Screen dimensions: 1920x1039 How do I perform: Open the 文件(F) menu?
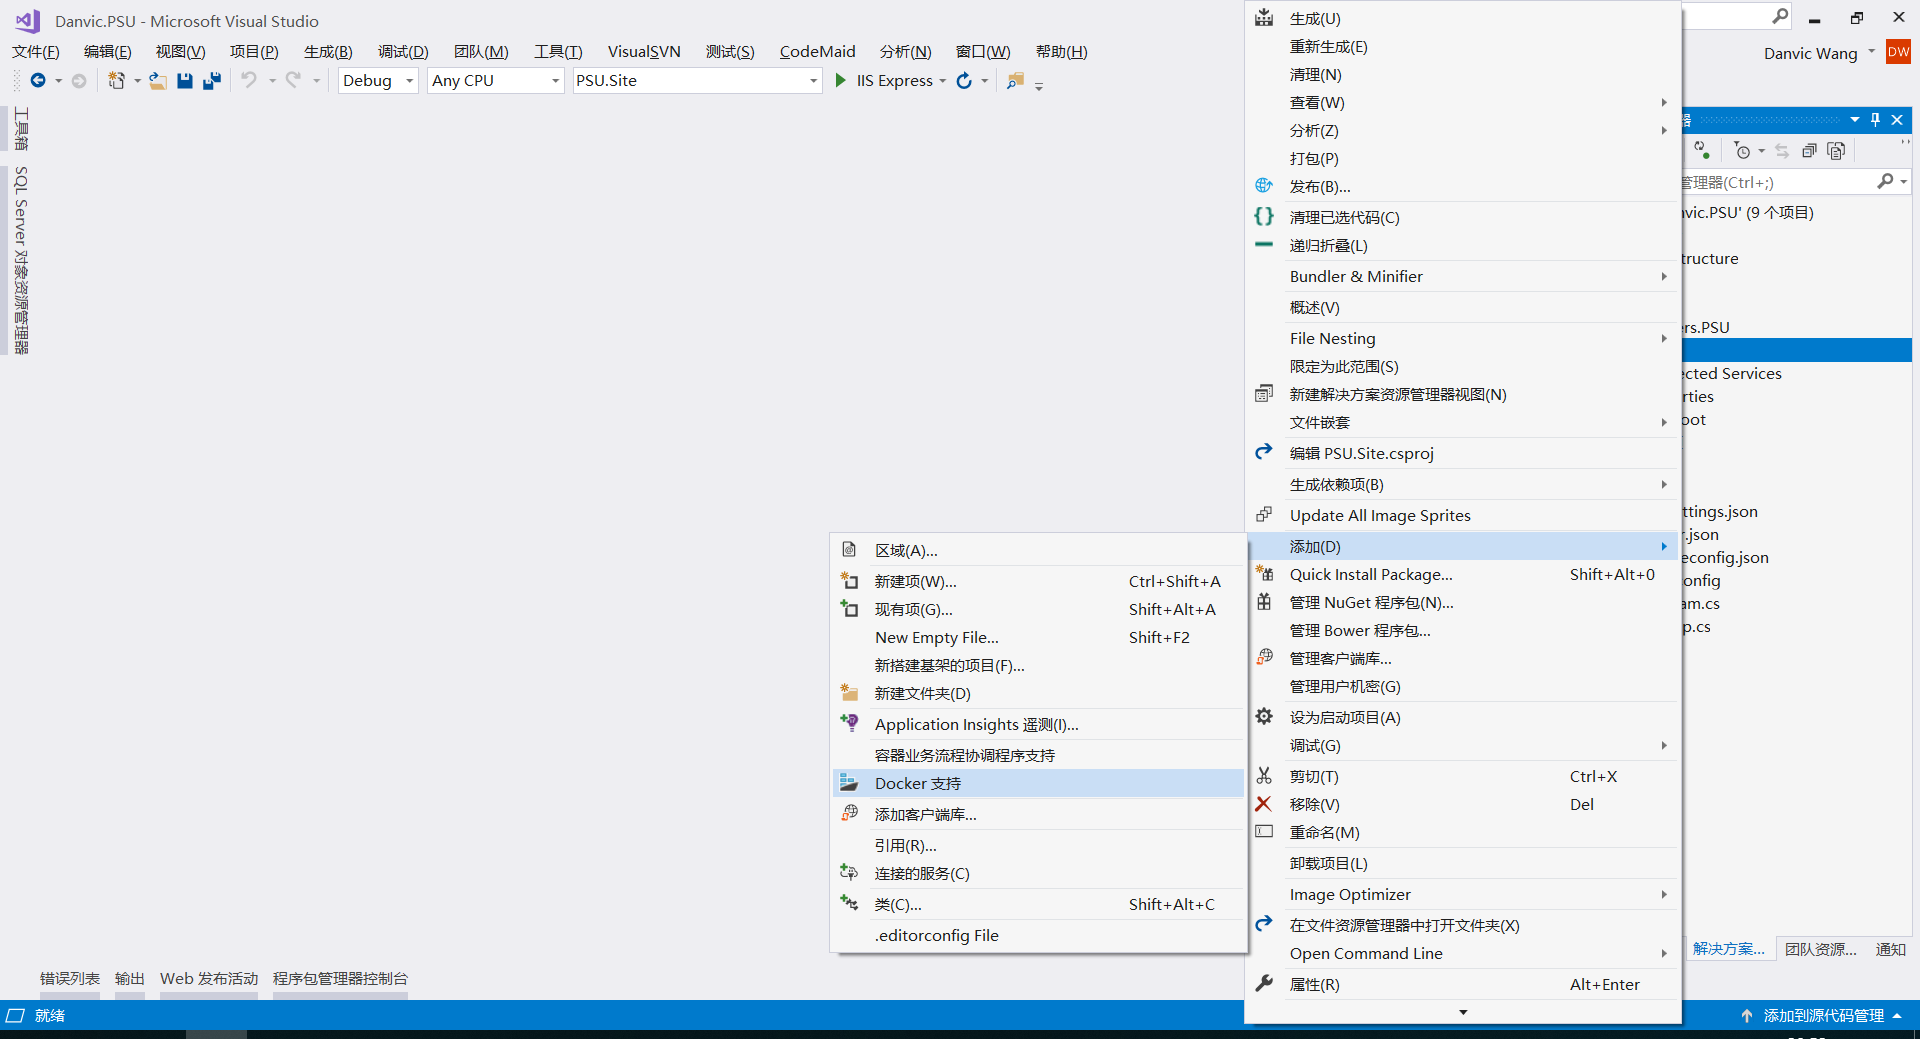pyautogui.click(x=36, y=51)
